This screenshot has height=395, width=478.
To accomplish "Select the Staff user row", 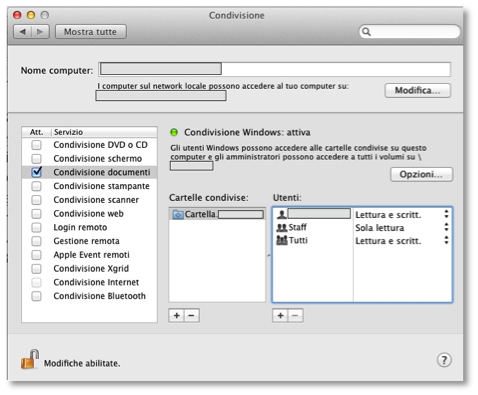I will point(362,227).
